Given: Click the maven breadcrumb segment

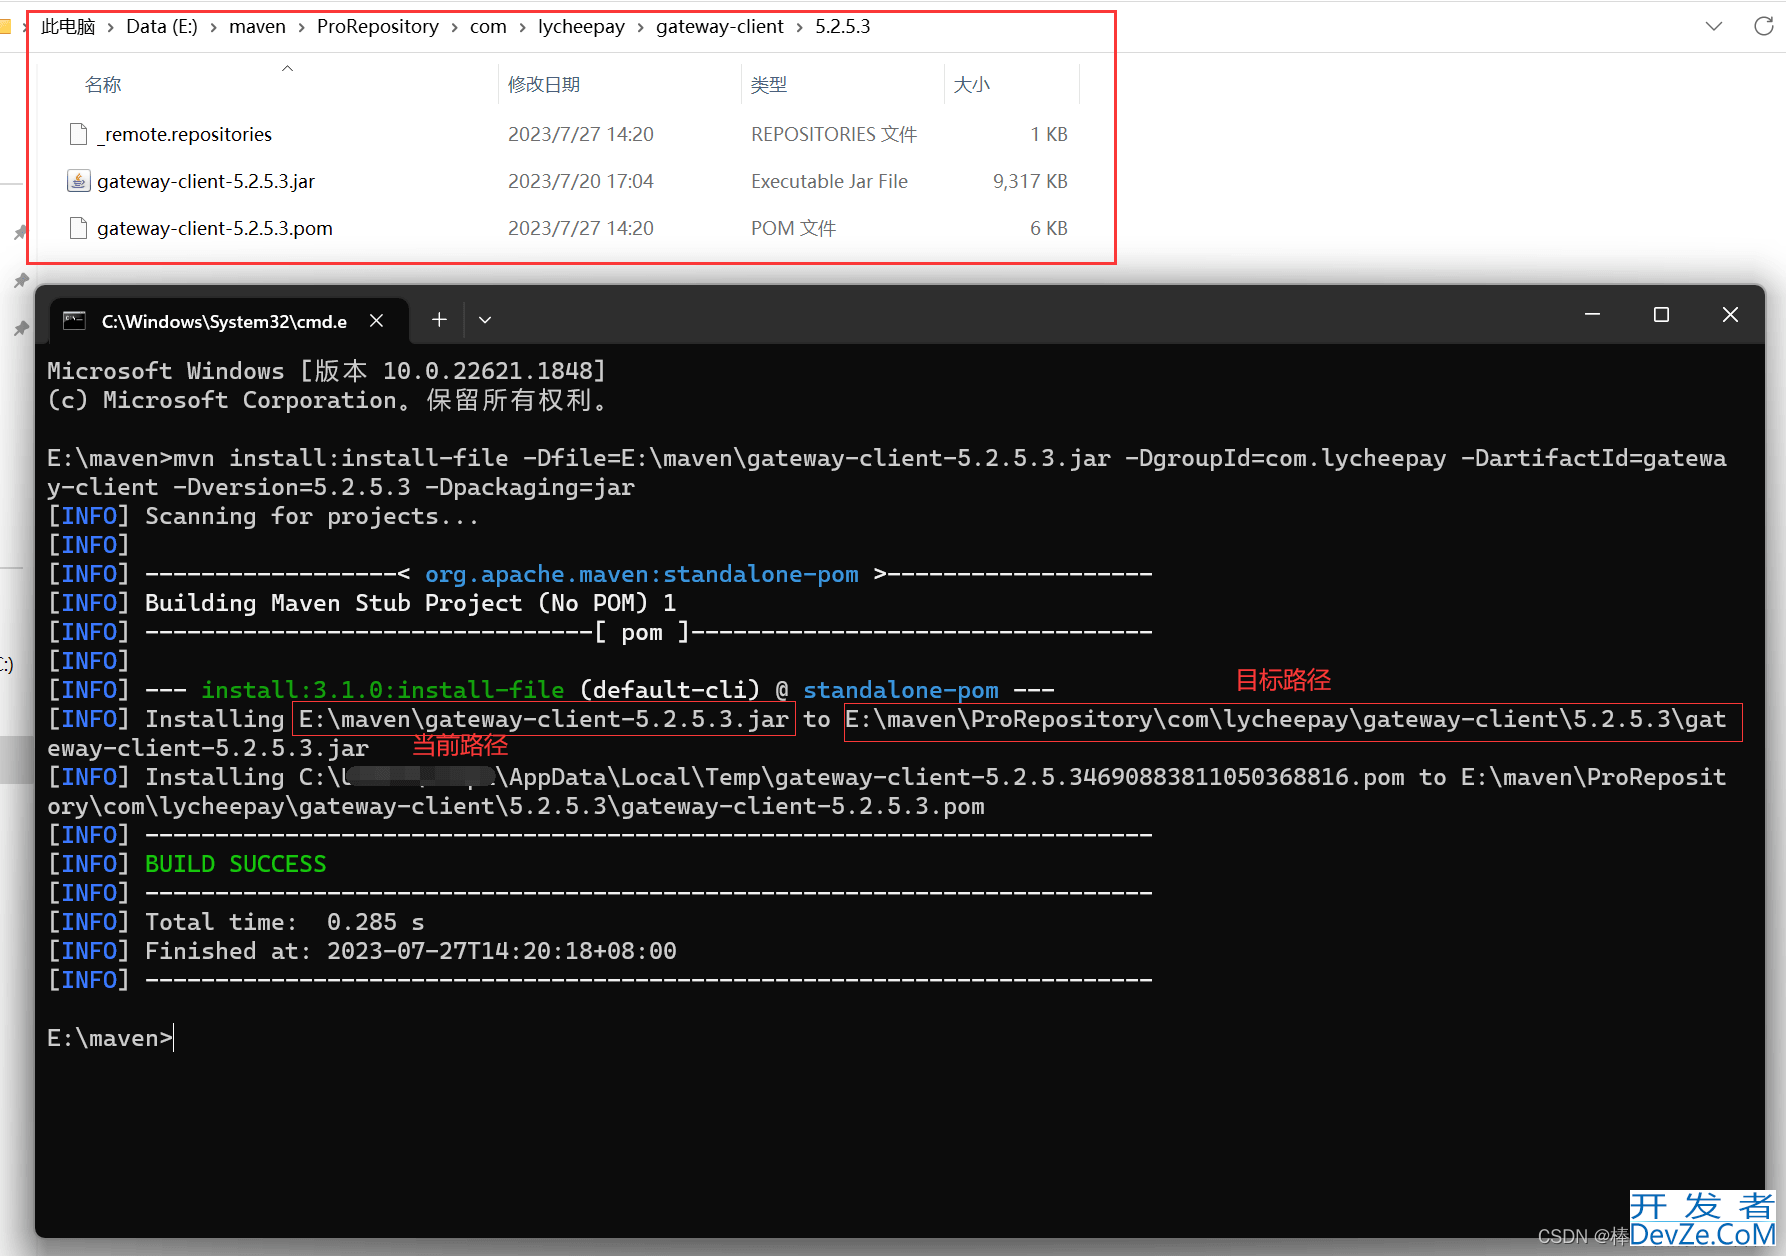Looking at the screenshot, I should [x=257, y=27].
